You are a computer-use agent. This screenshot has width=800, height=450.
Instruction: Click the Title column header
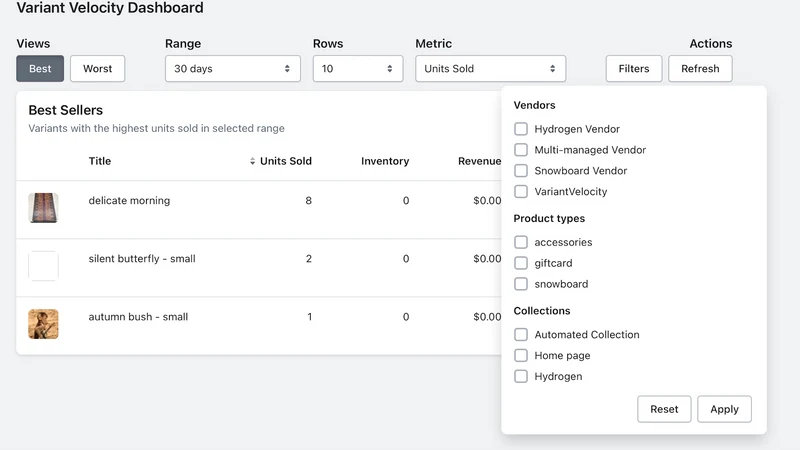pos(99,161)
